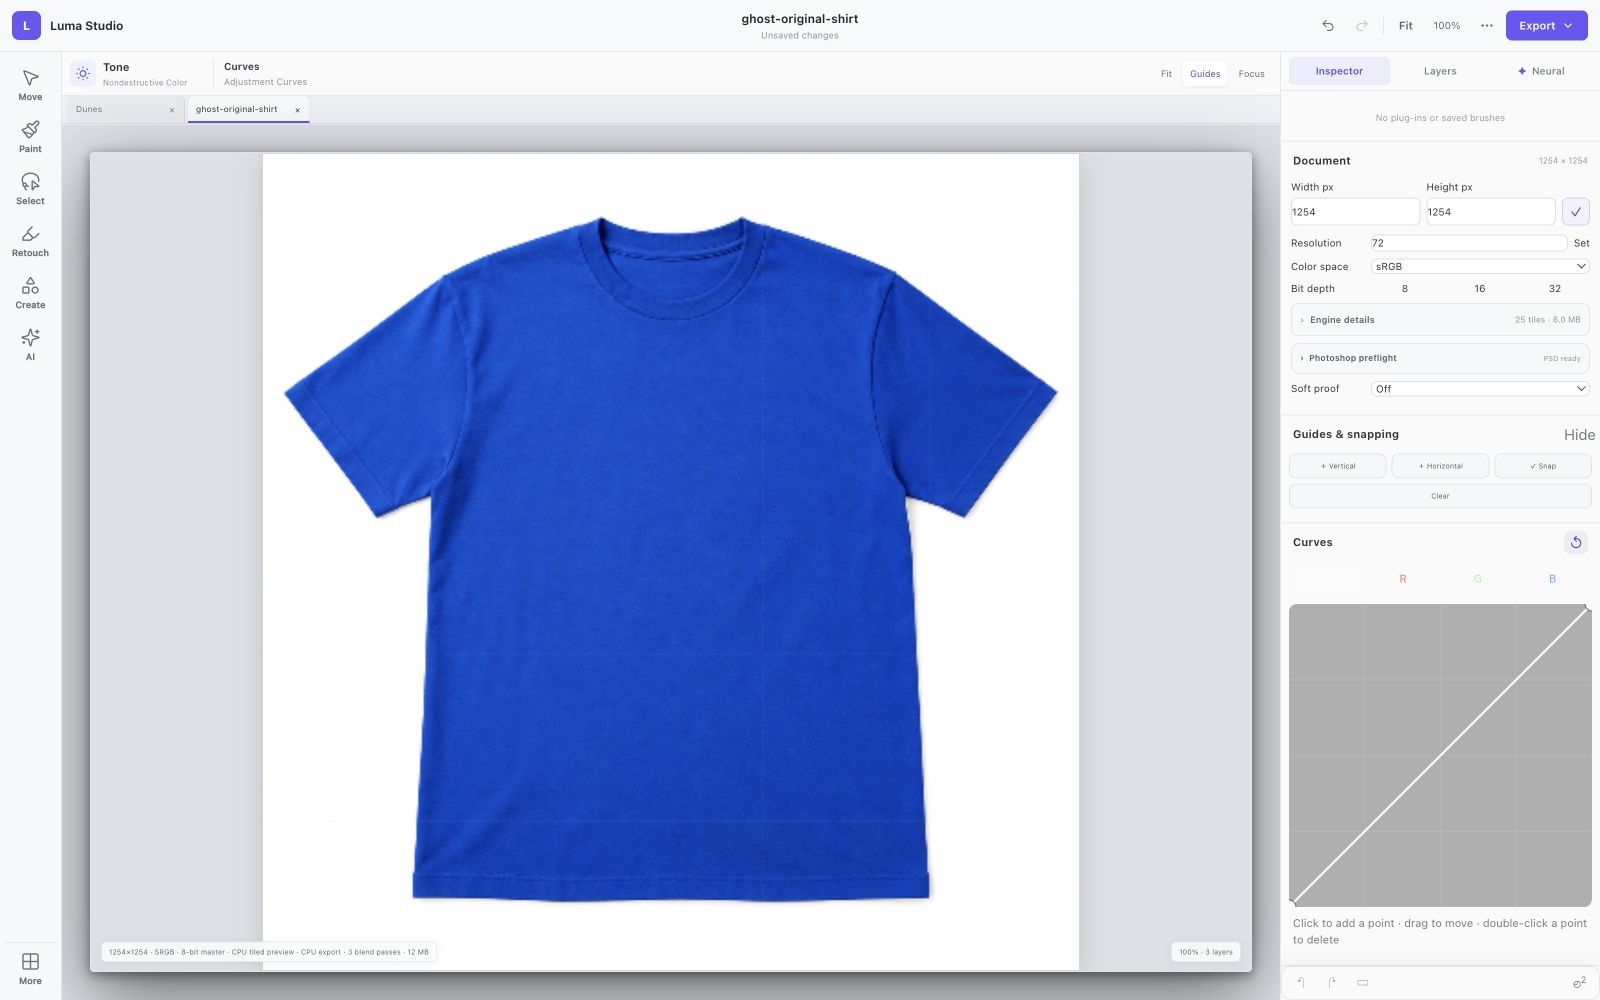Add a Vertical guide

click(1338, 466)
